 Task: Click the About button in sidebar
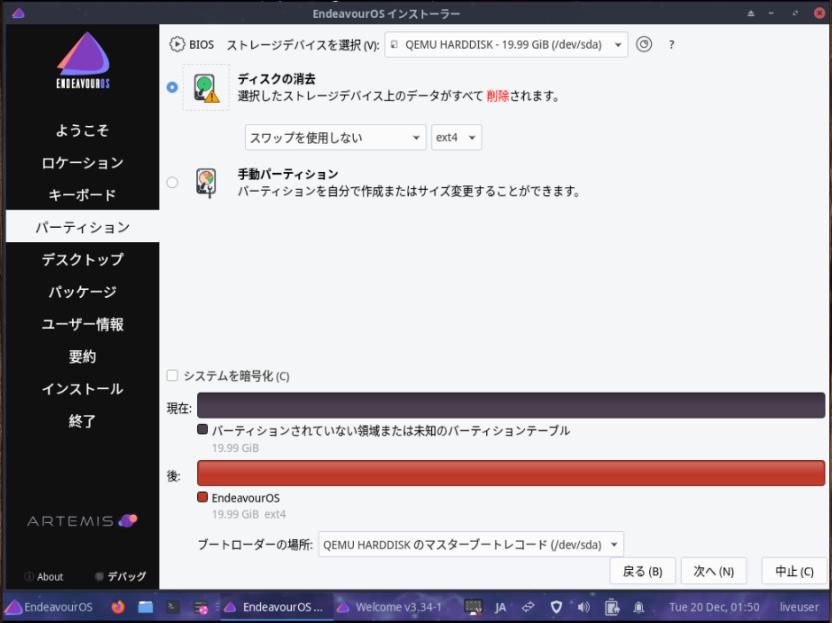pyautogui.click(x=44, y=576)
